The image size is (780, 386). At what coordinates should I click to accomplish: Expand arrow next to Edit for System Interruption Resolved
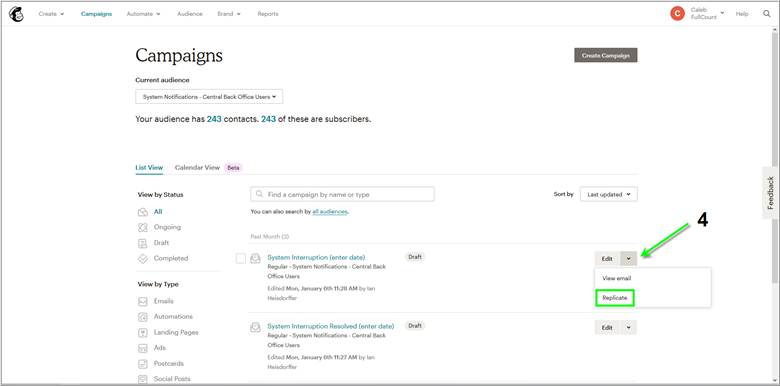coord(629,328)
